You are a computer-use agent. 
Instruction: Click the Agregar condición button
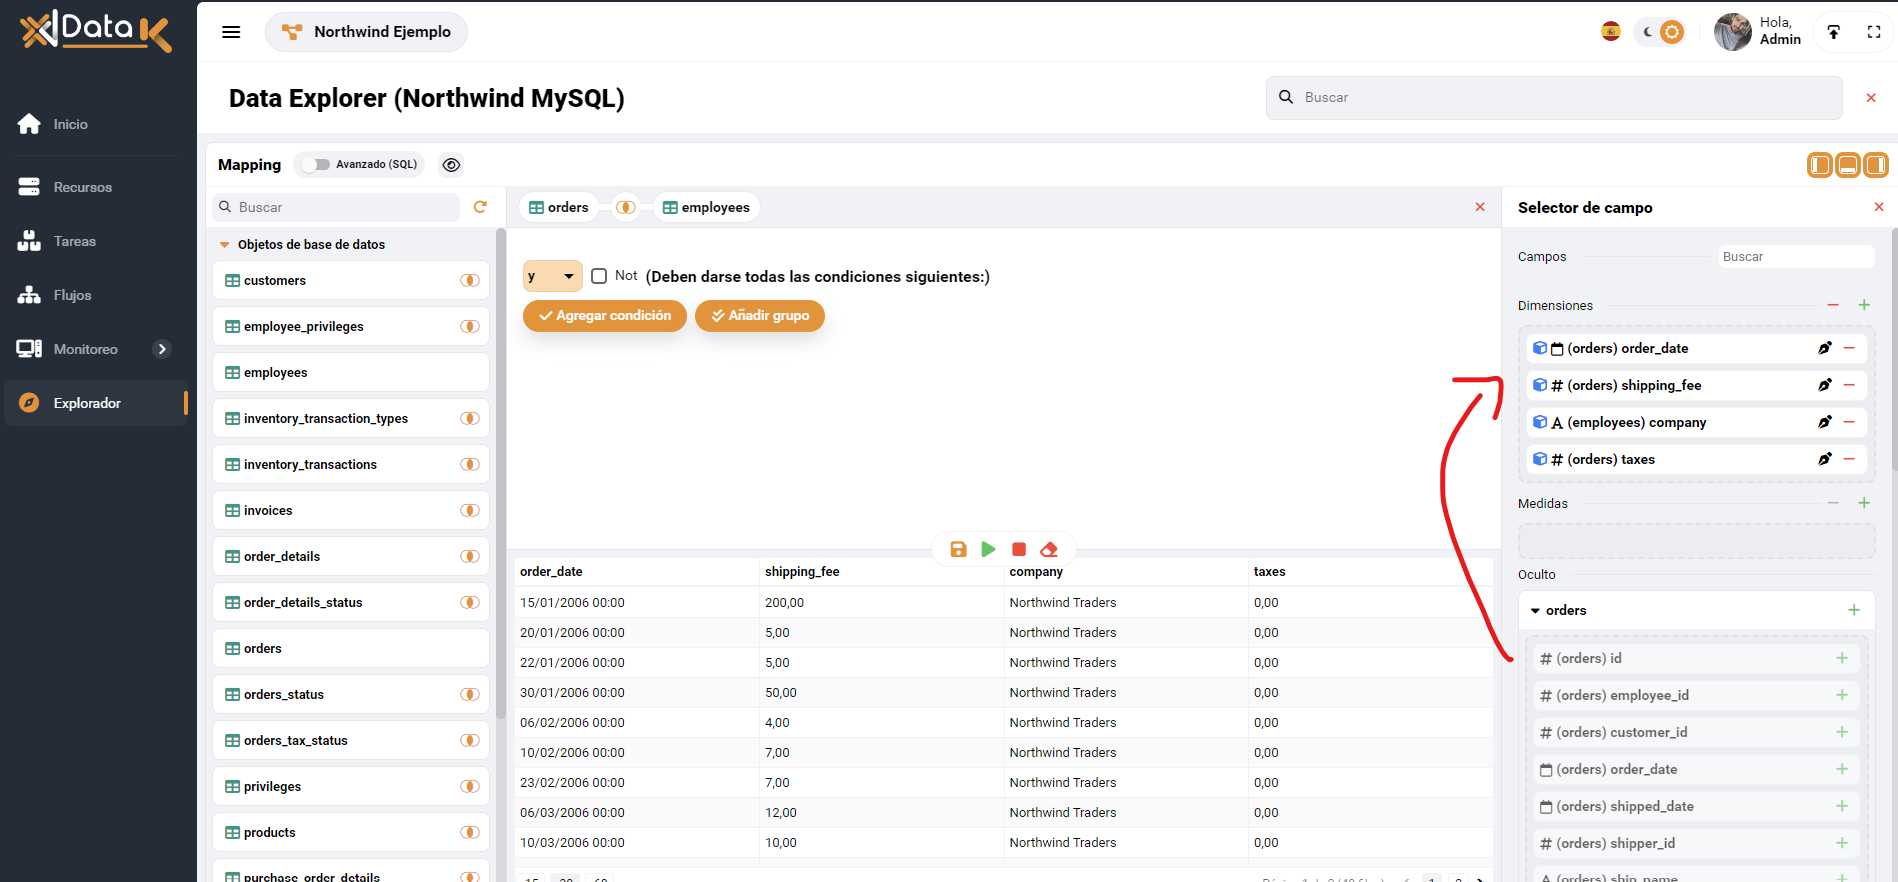pos(604,316)
